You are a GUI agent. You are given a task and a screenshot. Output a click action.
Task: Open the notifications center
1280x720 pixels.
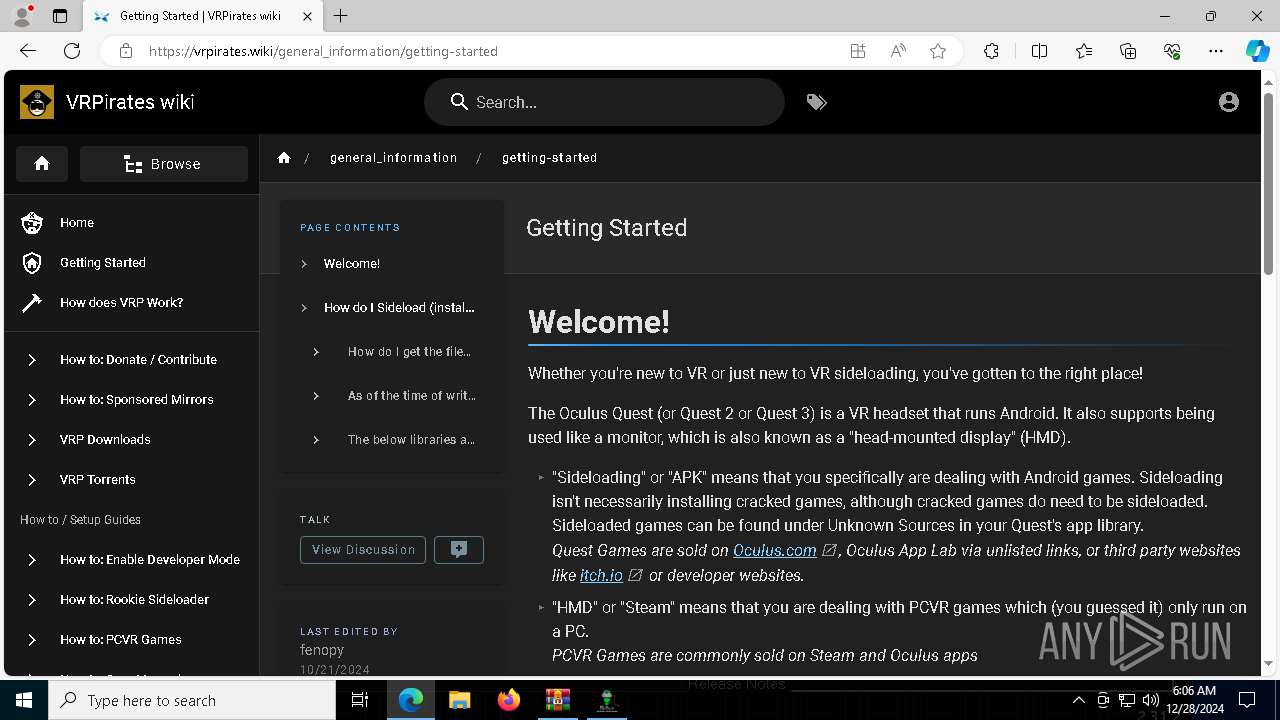pos(1247,700)
